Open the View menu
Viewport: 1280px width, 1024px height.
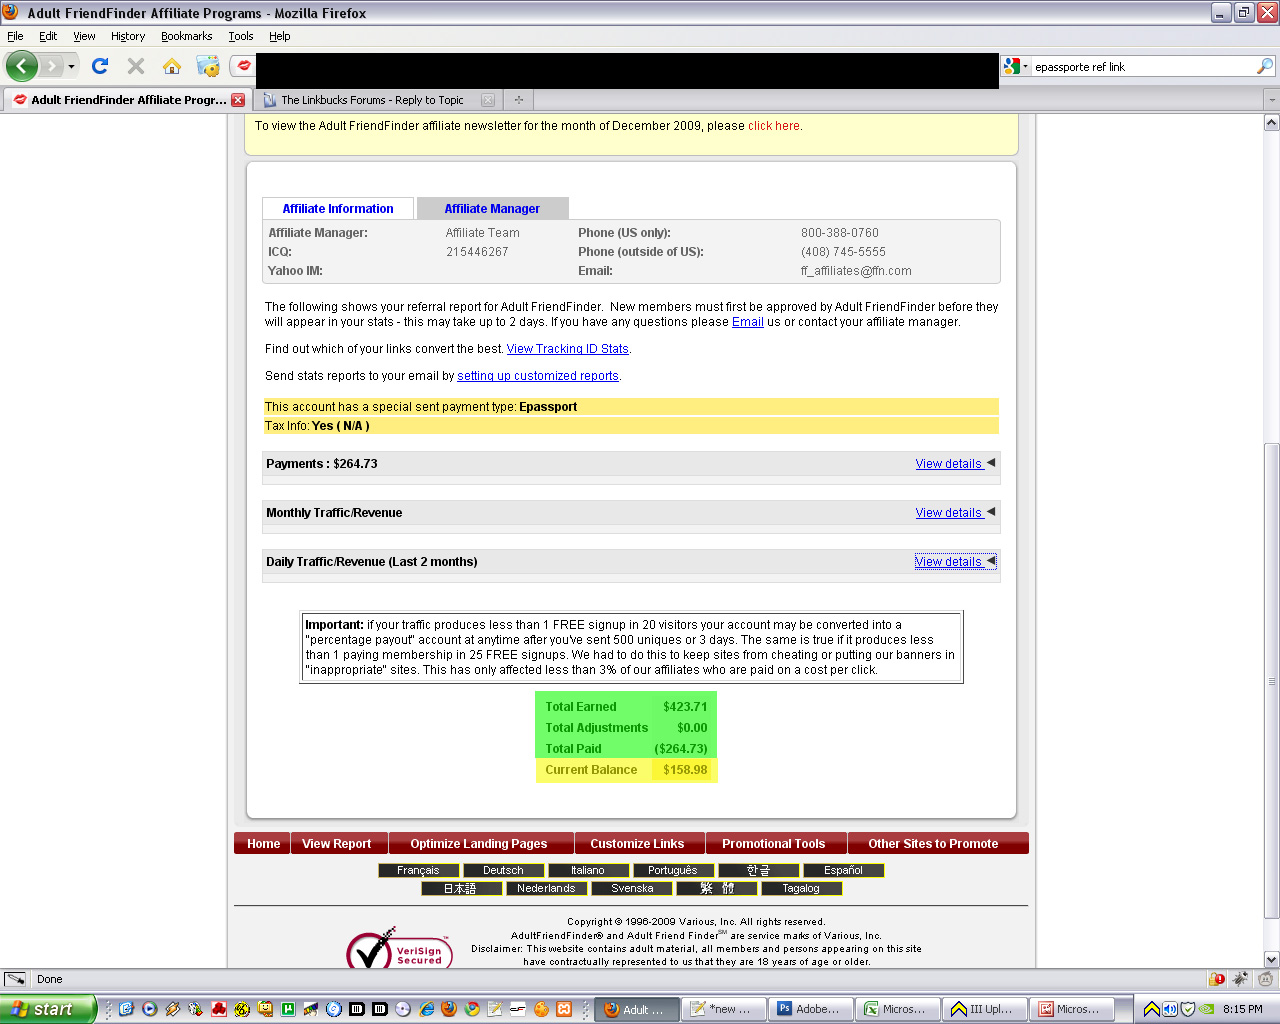pyautogui.click(x=84, y=36)
